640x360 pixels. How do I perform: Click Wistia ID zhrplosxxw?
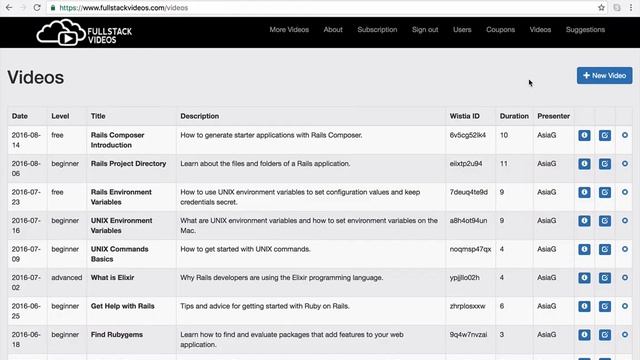coord(467,306)
